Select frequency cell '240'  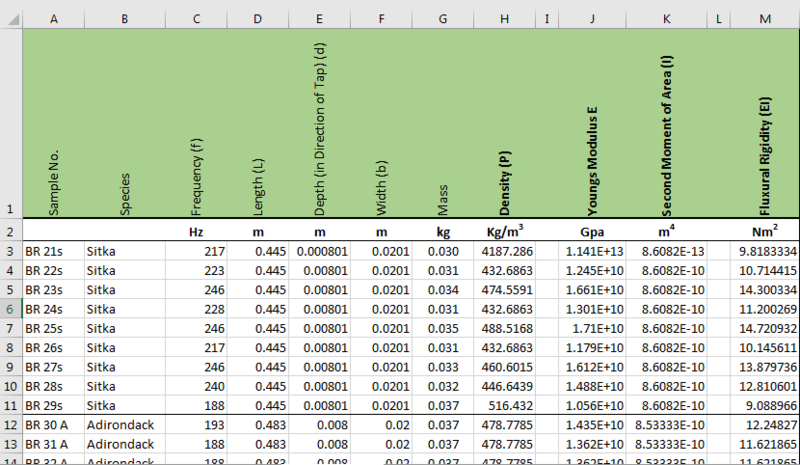(196, 386)
